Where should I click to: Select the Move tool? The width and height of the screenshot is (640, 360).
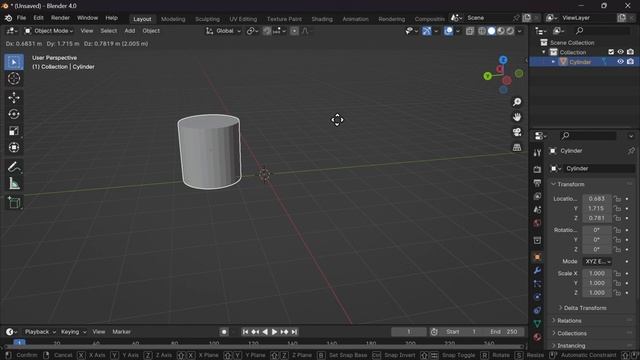(14, 98)
